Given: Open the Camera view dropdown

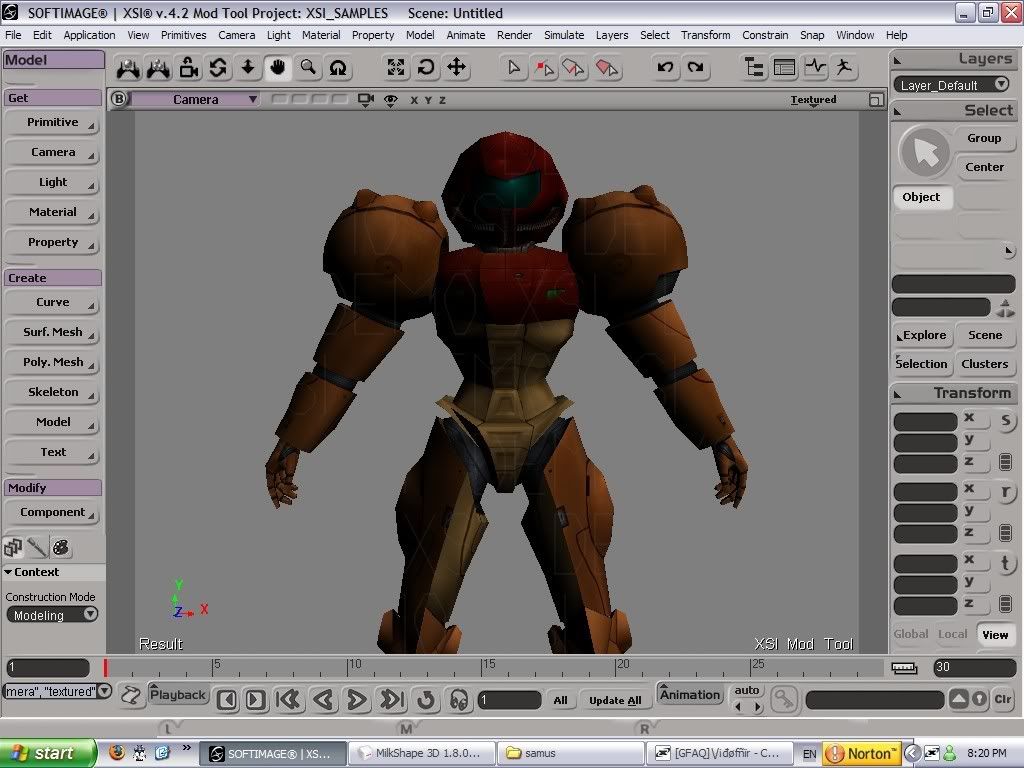Looking at the screenshot, I should [x=196, y=99].
